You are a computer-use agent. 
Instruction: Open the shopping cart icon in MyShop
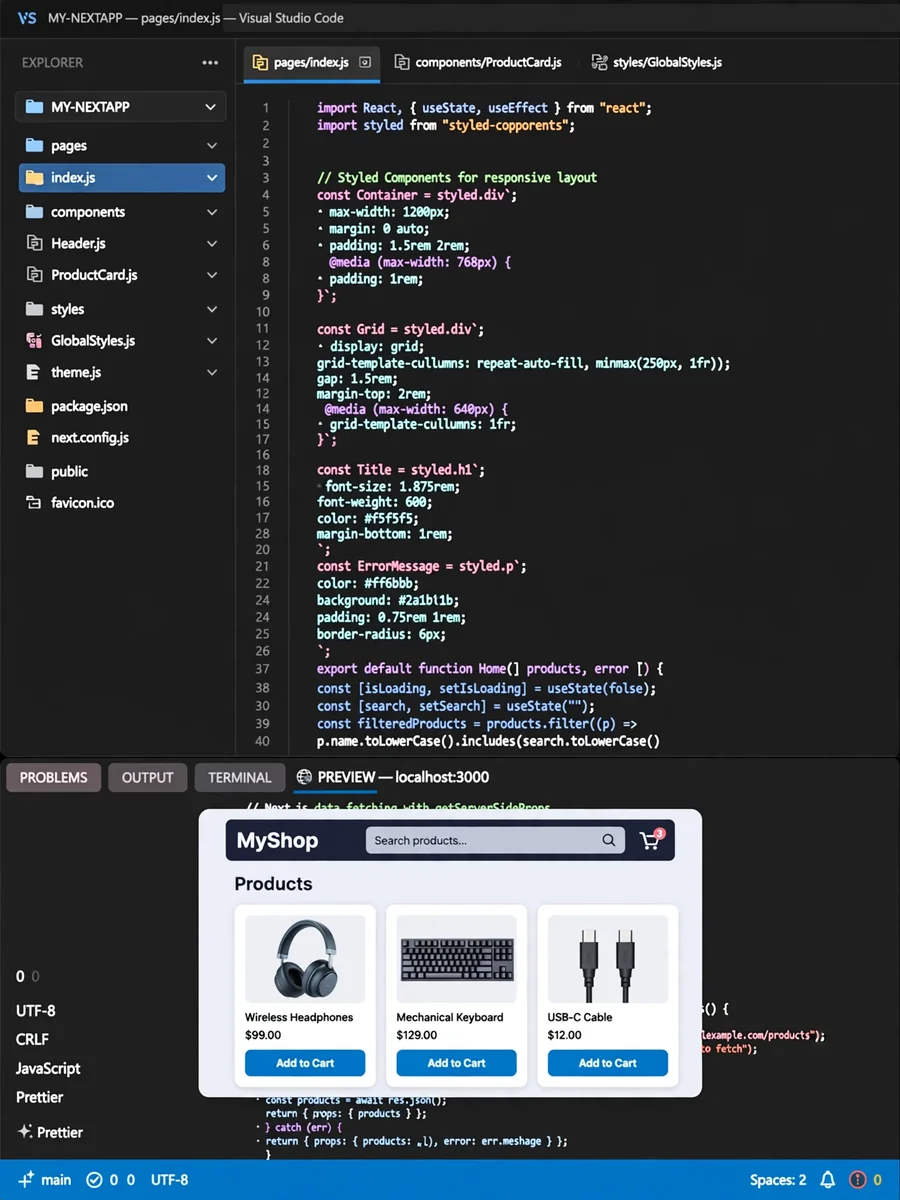coord(651,840)
